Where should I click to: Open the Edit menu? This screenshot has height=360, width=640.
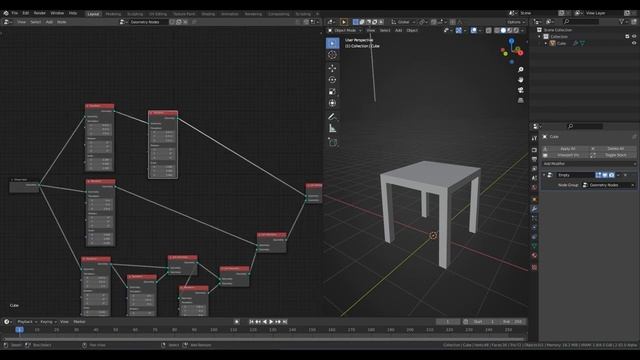[26, 13]
